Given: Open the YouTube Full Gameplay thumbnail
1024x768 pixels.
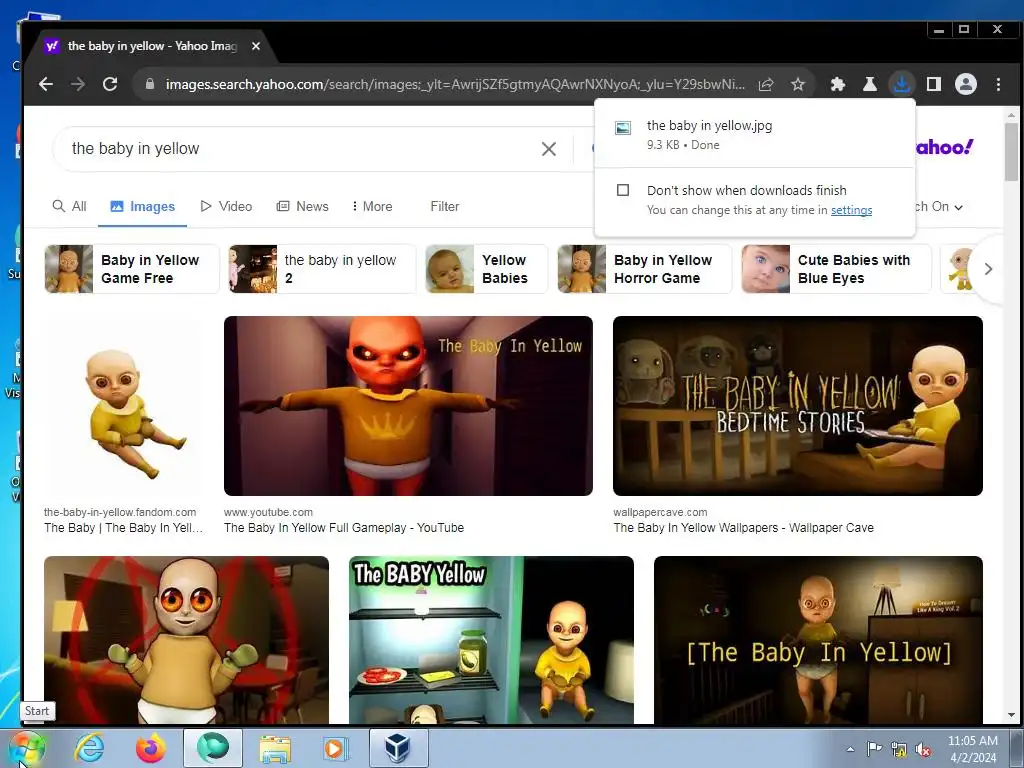Looking at the screenshot, I should tap(408, 406).
